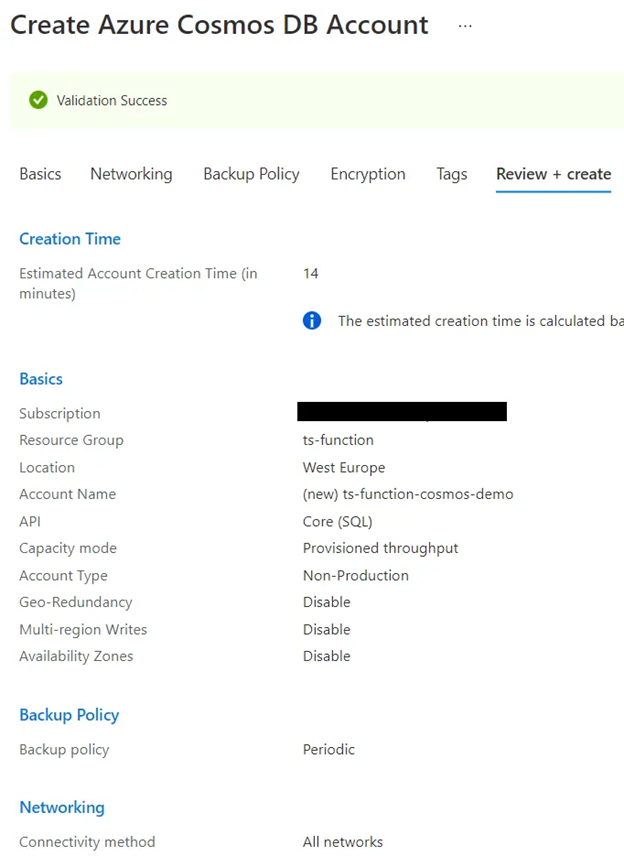Click the Location field label

[x=47, y=468]
